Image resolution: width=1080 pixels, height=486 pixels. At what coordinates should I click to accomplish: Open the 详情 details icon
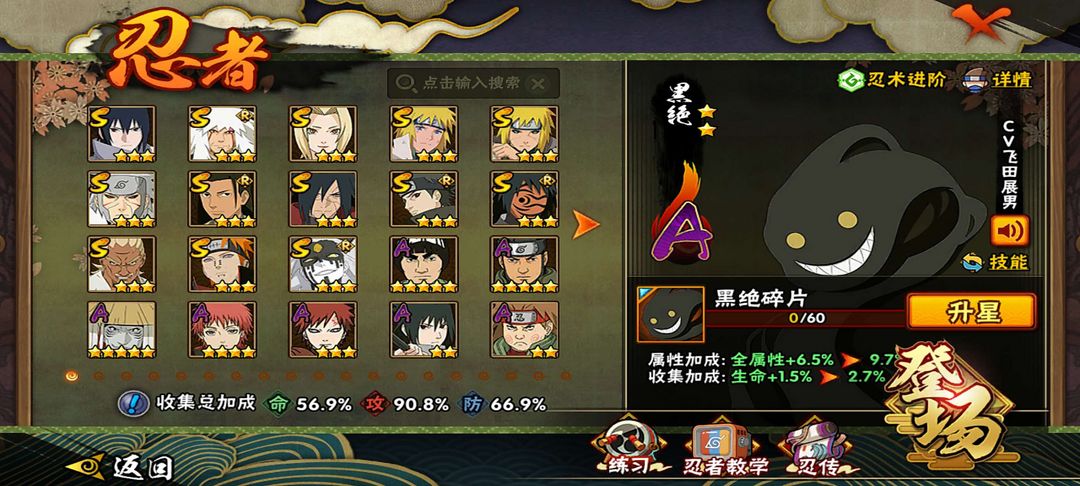pos(974,80)
